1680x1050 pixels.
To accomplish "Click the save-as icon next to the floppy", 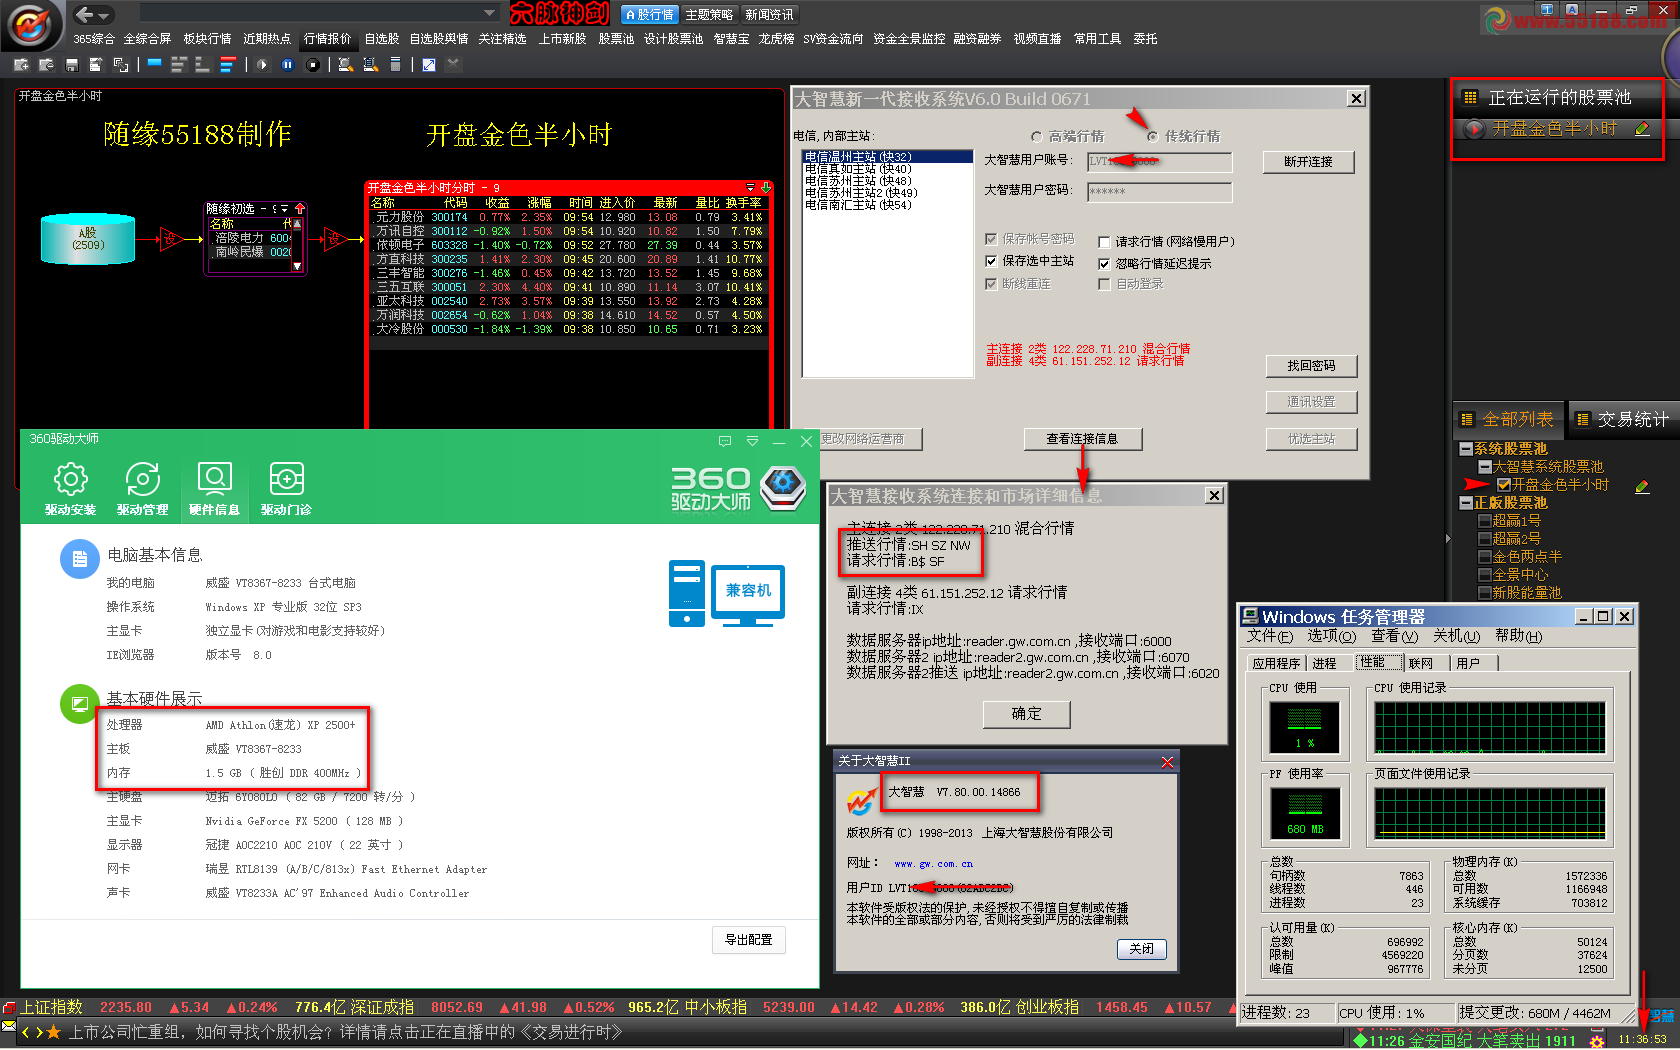I will point(96,65).
